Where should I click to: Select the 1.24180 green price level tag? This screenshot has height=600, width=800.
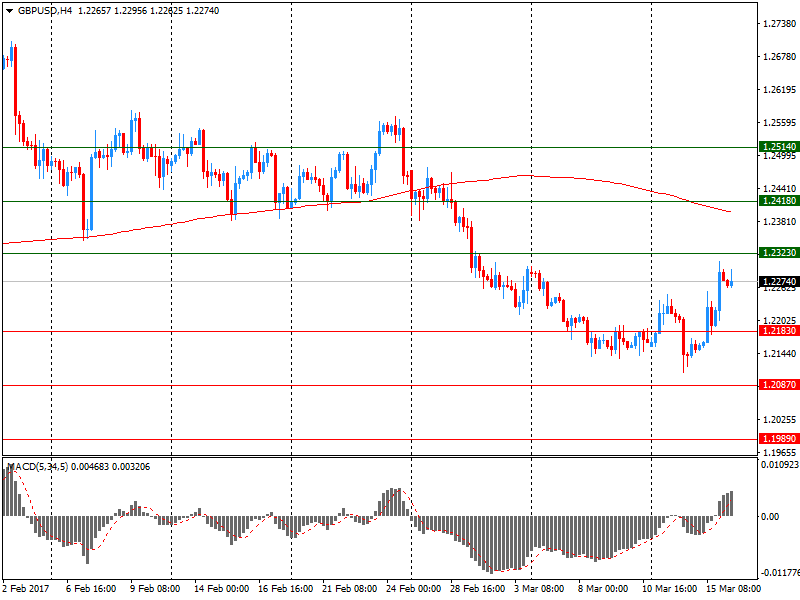coord(777,201)
